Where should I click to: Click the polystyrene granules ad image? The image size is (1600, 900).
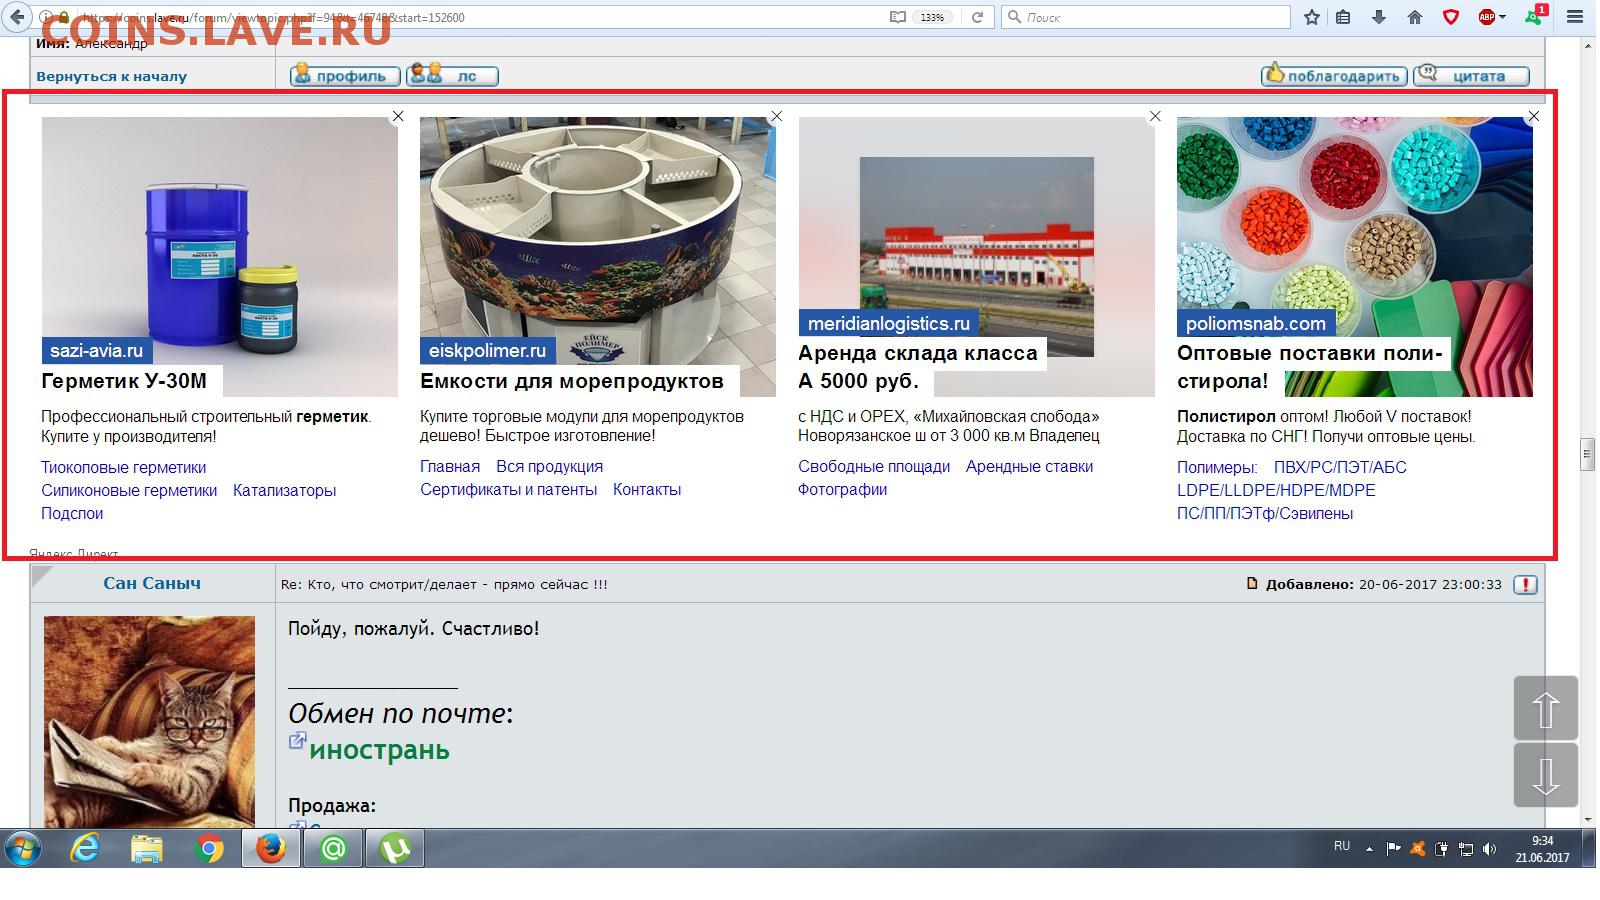click(1355, 256)
